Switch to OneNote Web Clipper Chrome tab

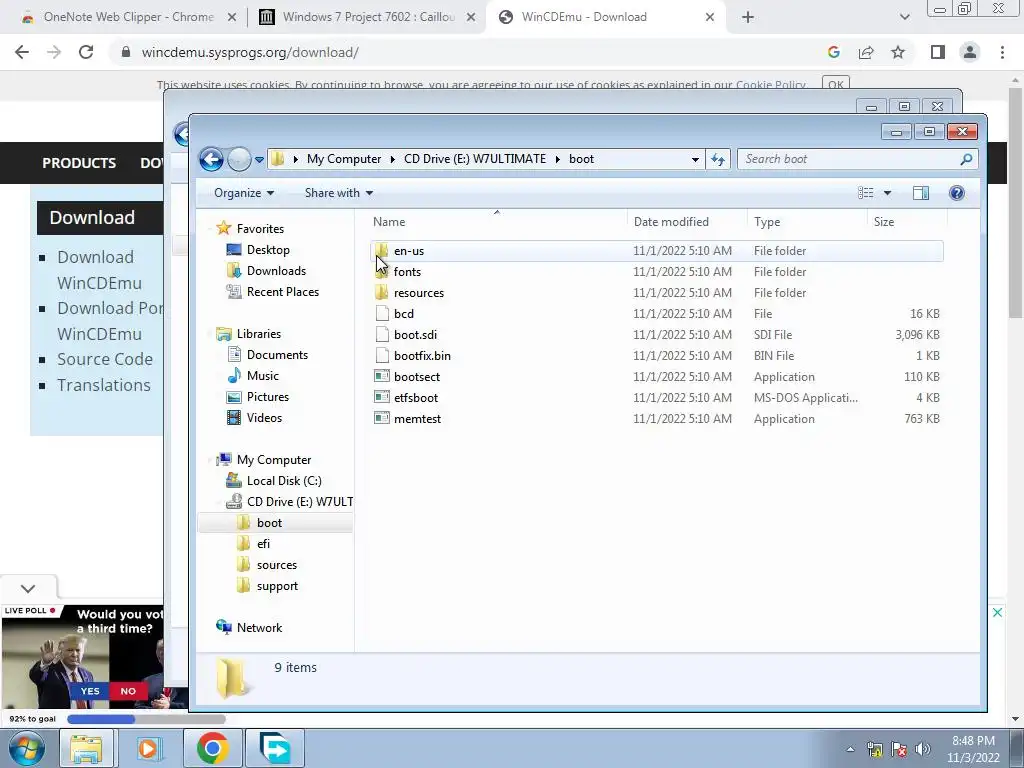[x=127, y=17]
